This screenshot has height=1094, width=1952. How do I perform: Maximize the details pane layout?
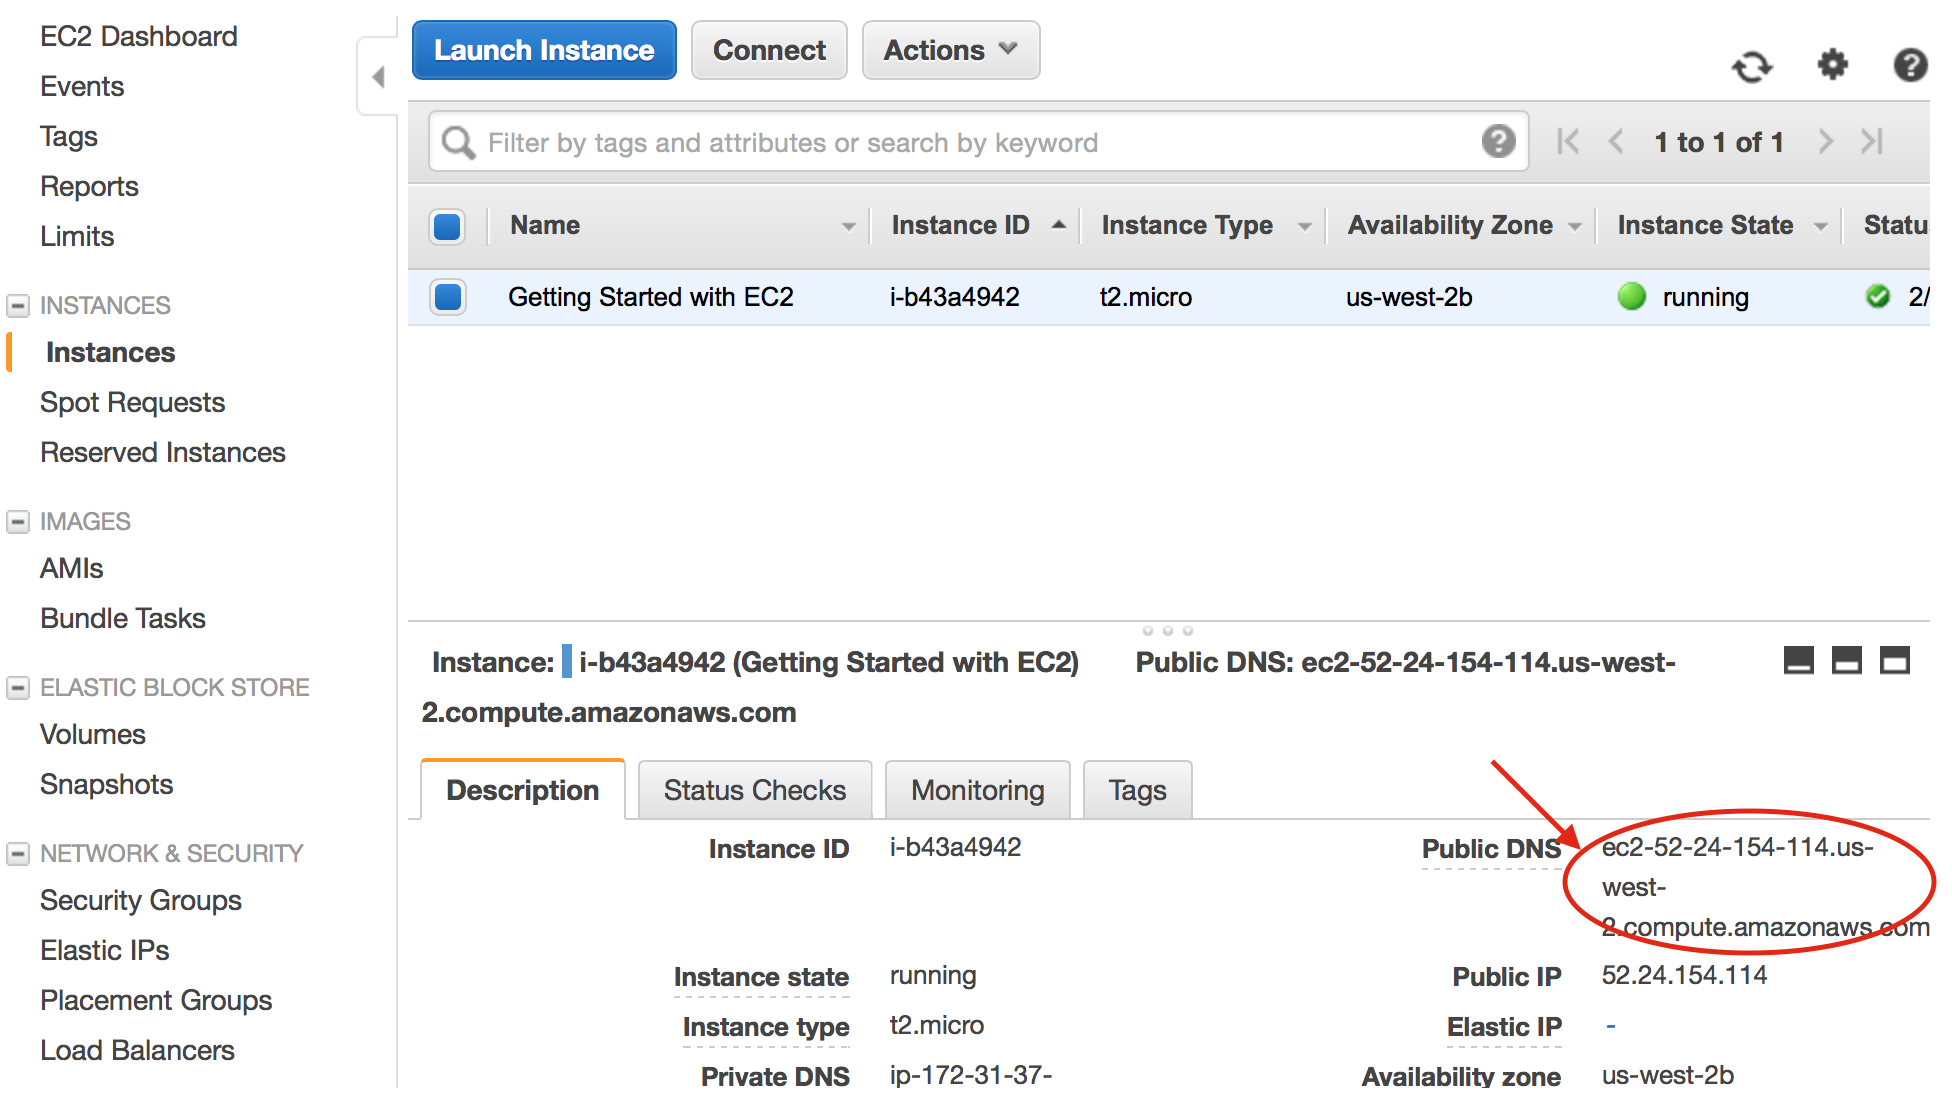1894,660
